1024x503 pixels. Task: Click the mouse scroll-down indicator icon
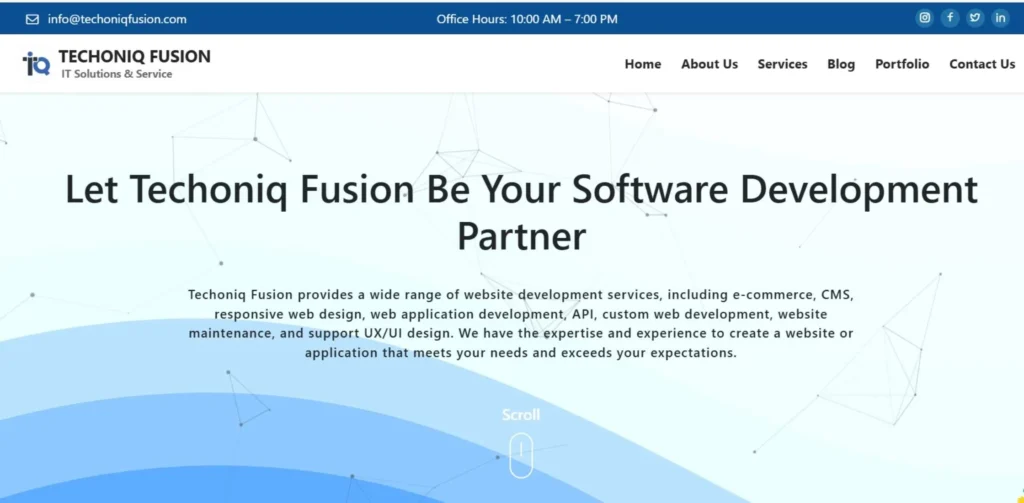(x=521, y=455)
